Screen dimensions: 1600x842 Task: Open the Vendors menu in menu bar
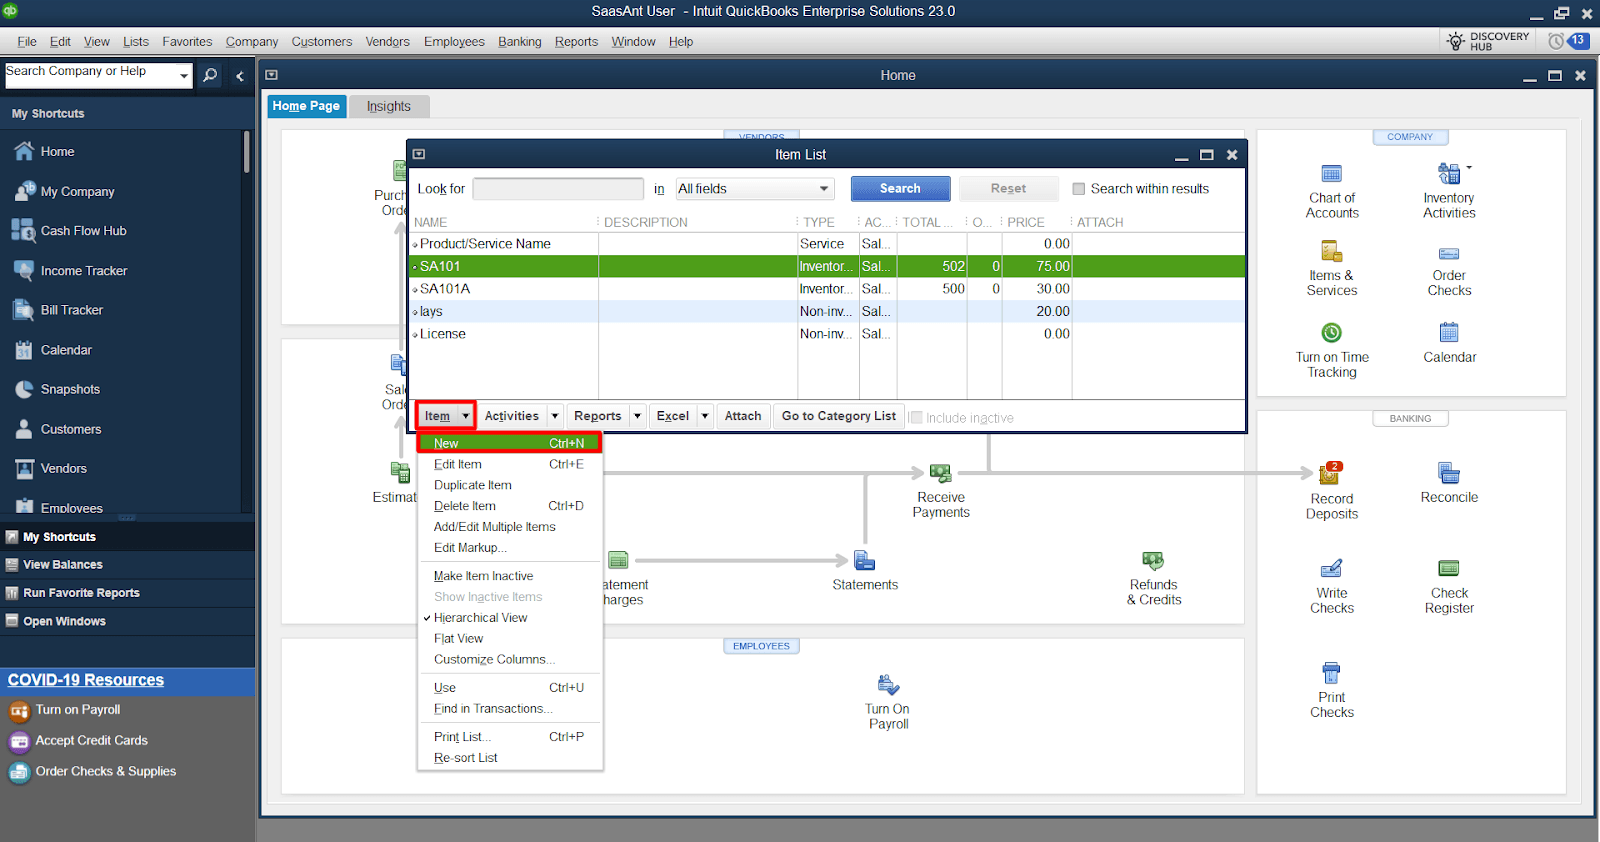[x=387, y=42]
